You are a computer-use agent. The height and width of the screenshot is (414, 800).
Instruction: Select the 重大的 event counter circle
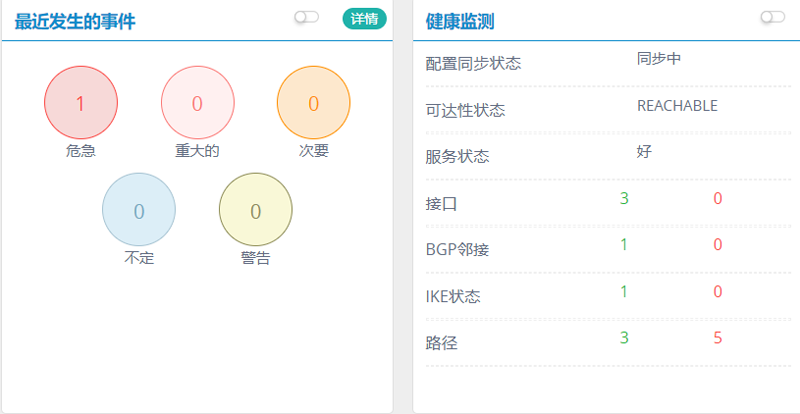coord(198,103)
